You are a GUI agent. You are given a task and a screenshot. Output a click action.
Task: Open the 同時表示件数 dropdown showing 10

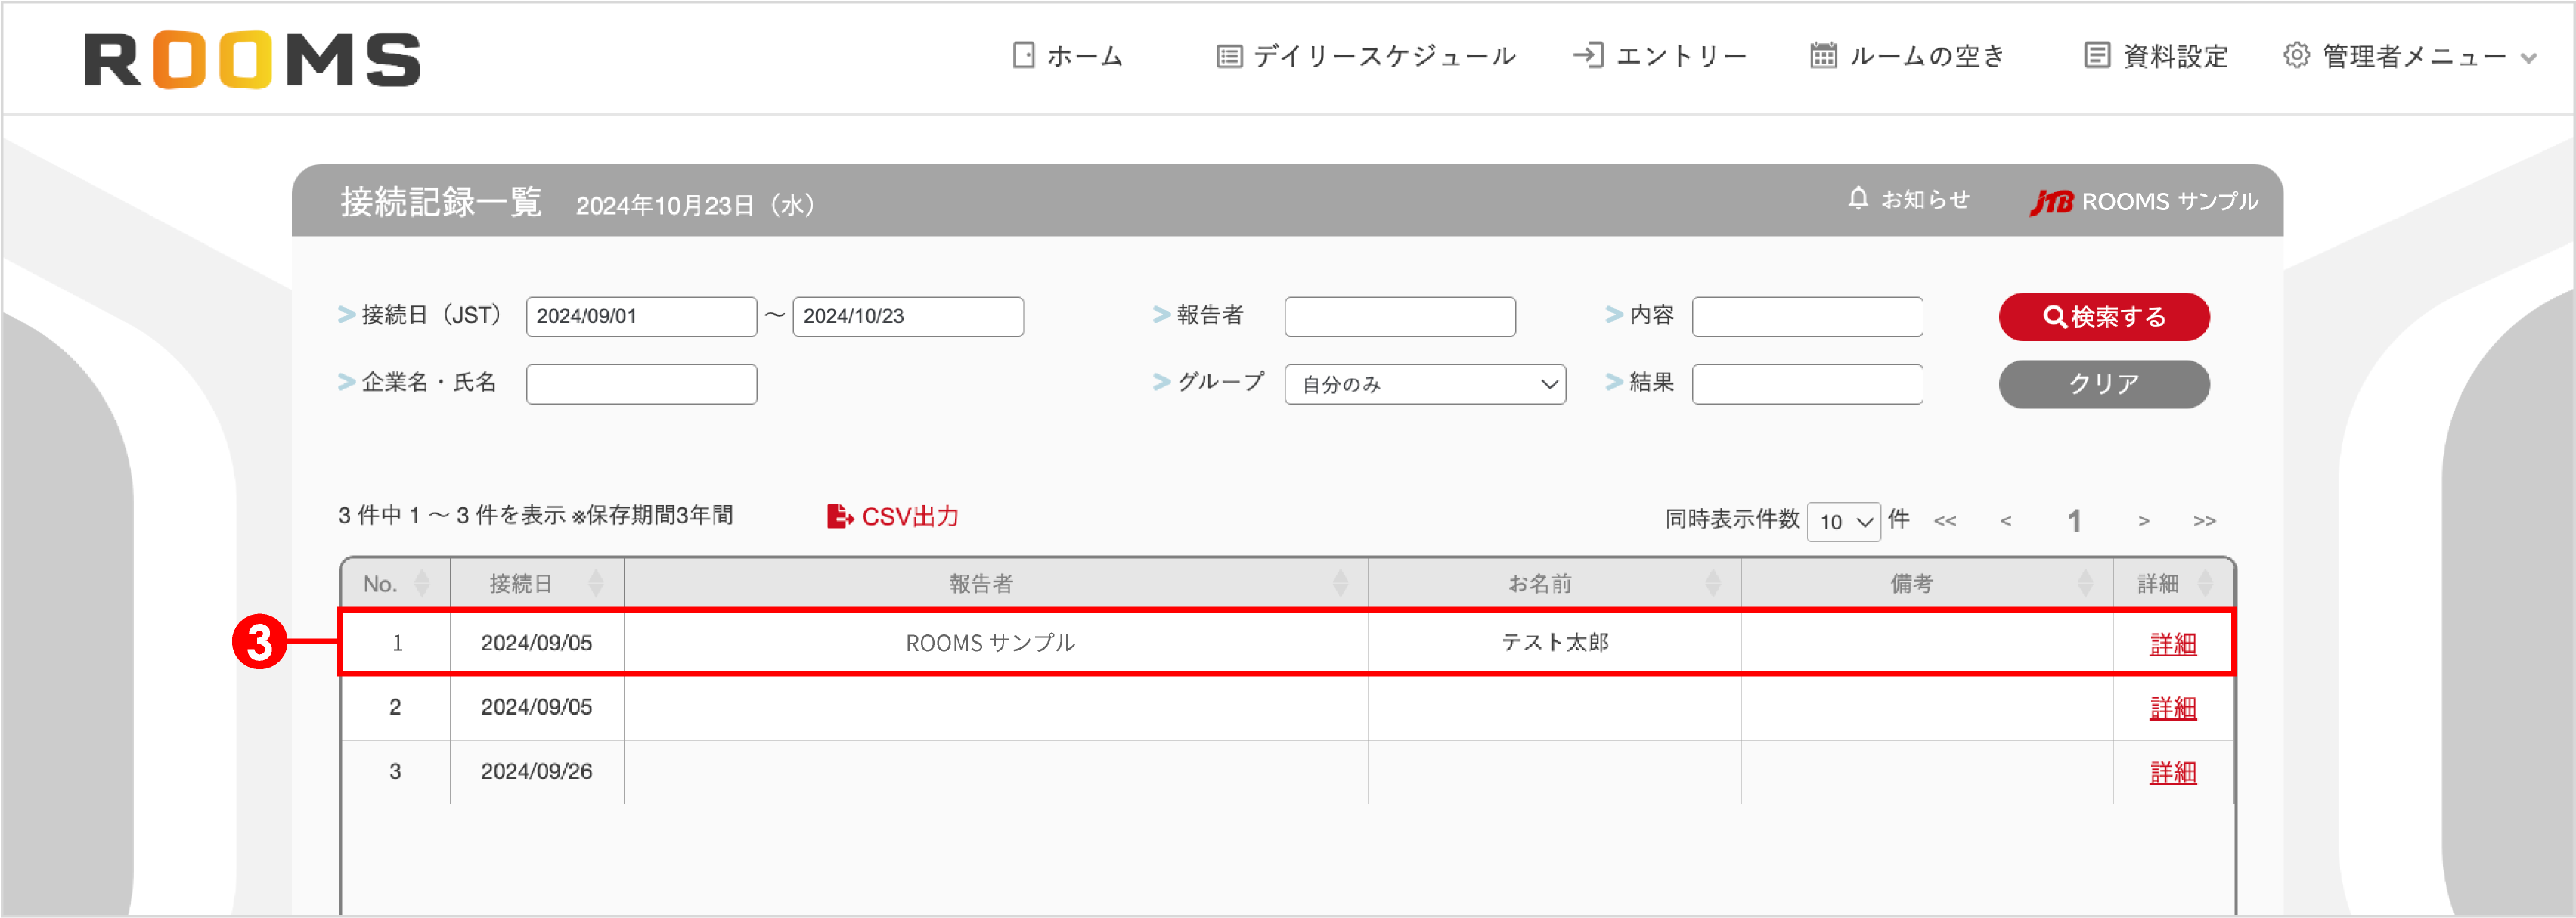pos(1844,521)
